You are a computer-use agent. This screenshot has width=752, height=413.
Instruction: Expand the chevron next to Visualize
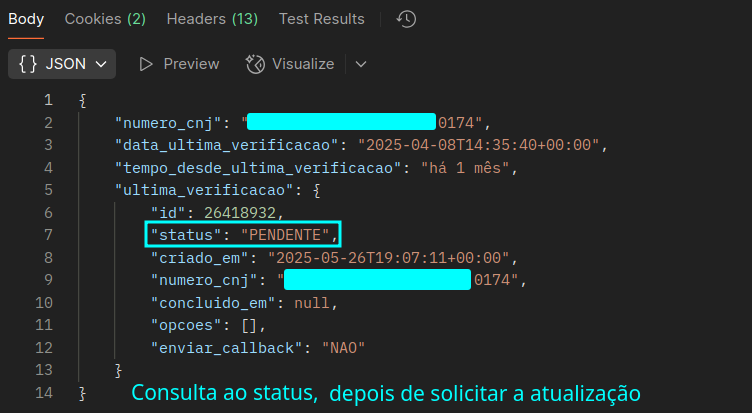click(361, 64)
